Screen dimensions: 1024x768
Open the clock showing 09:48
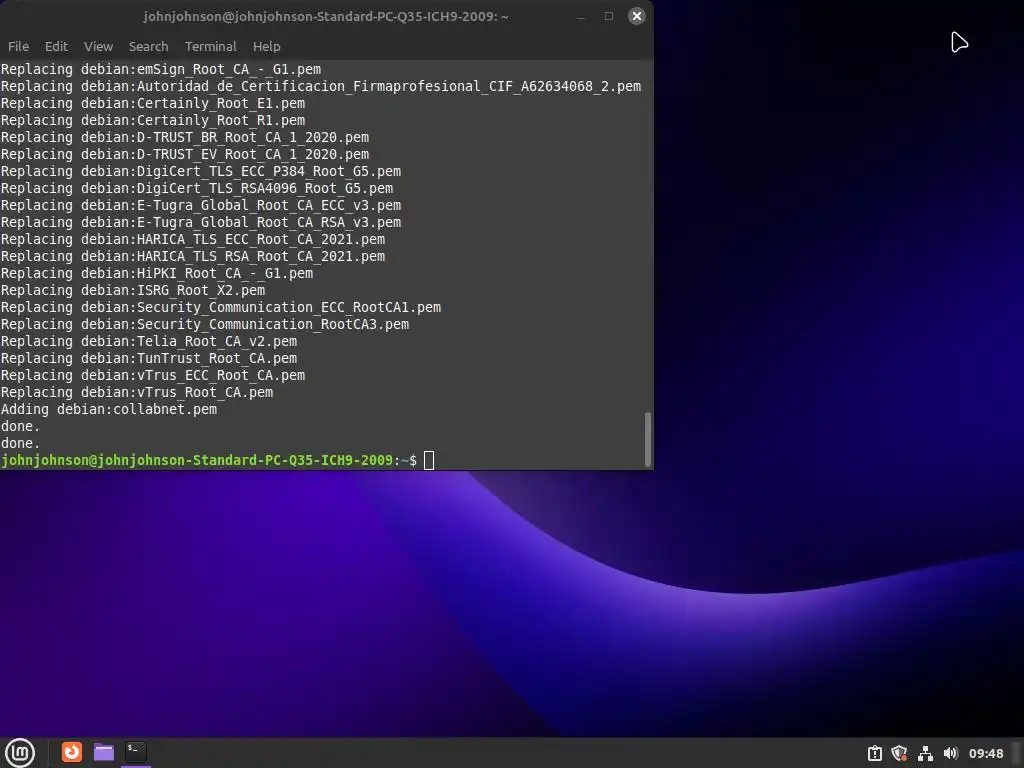point(985,753)
